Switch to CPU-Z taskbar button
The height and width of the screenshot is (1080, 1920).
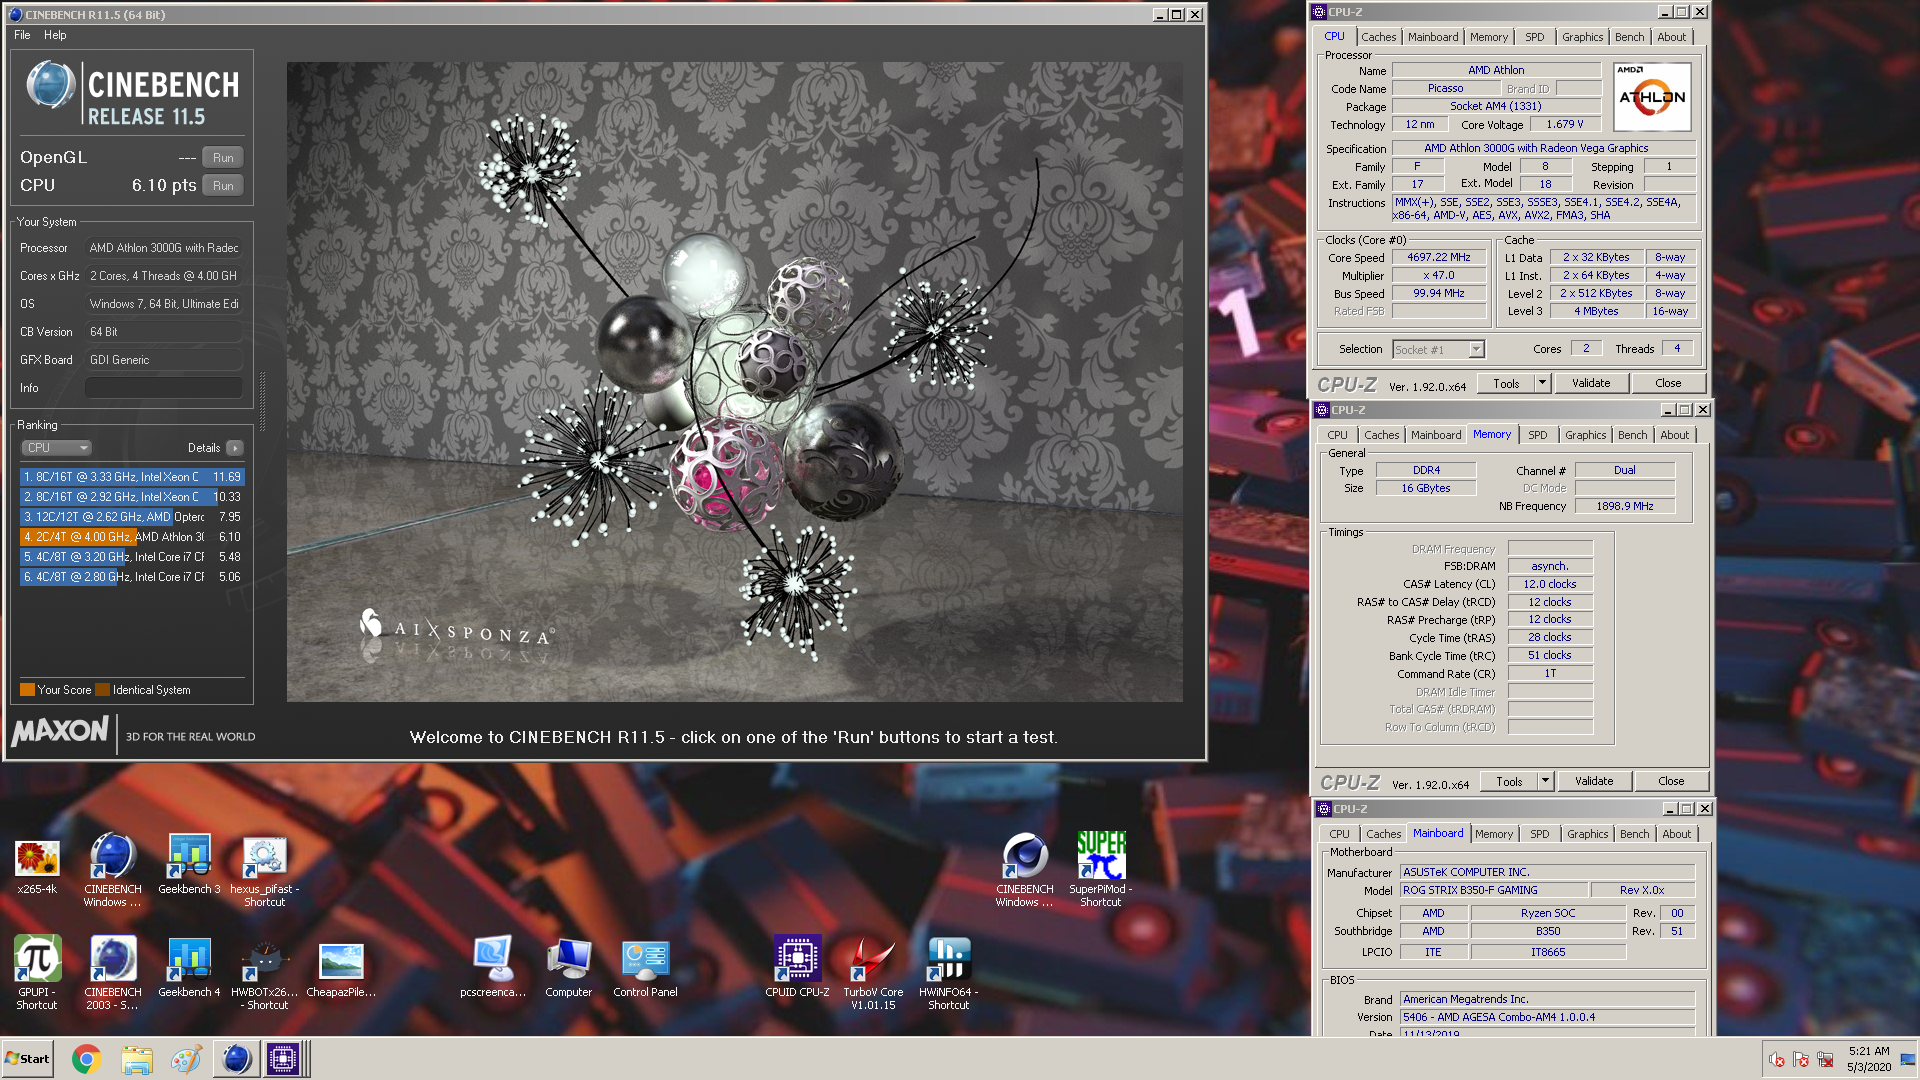click(283, 1059)
